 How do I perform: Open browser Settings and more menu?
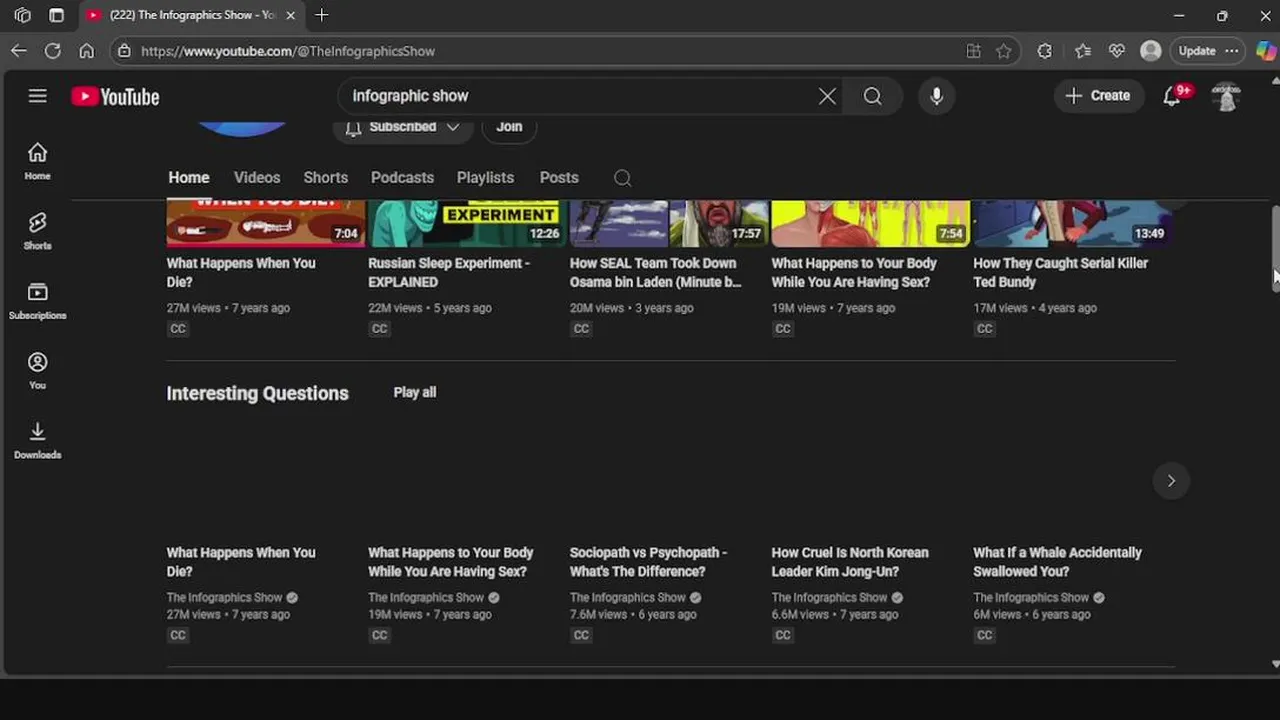(1232, 51)
